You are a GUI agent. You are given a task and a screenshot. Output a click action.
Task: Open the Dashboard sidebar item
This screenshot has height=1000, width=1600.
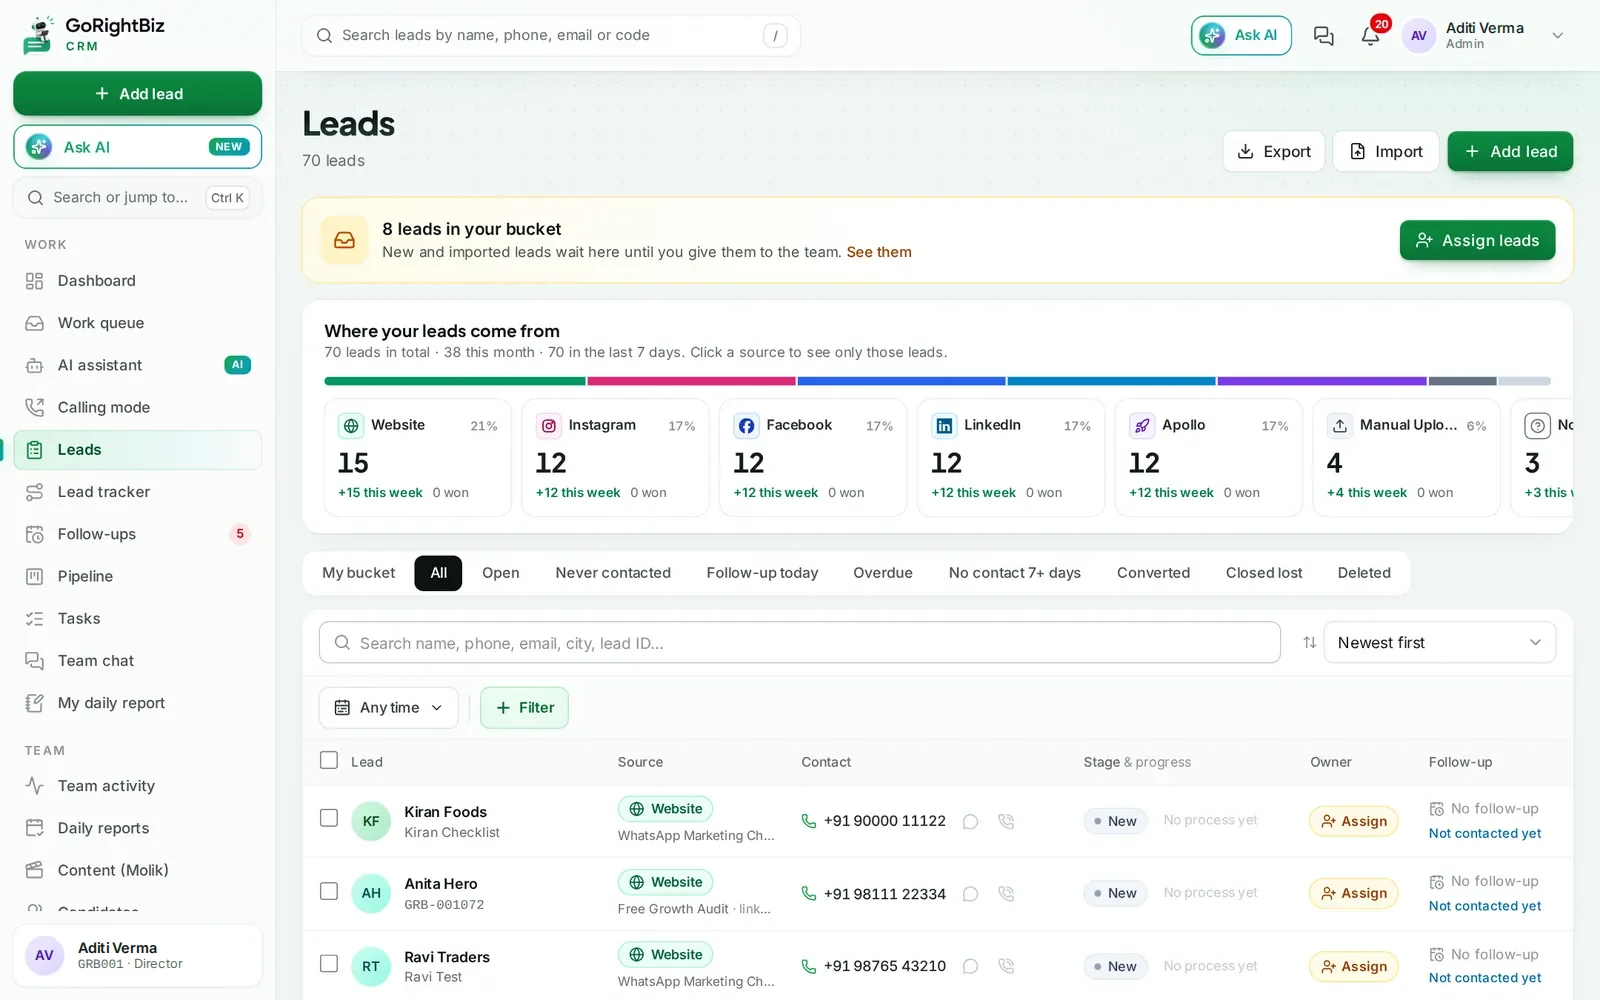point(138,281)
